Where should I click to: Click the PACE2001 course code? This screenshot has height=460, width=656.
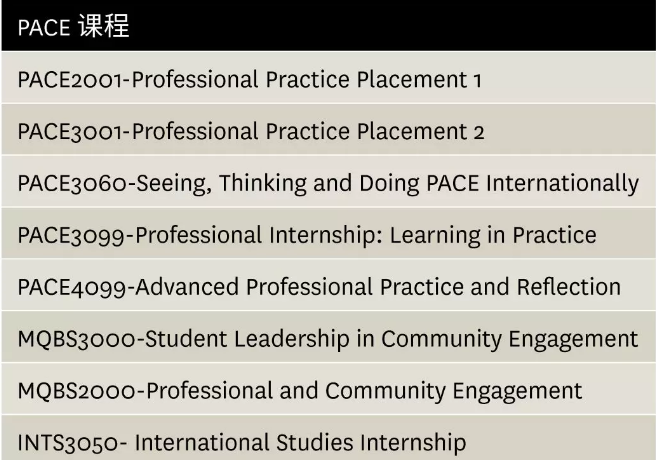[x=64, y=80]
